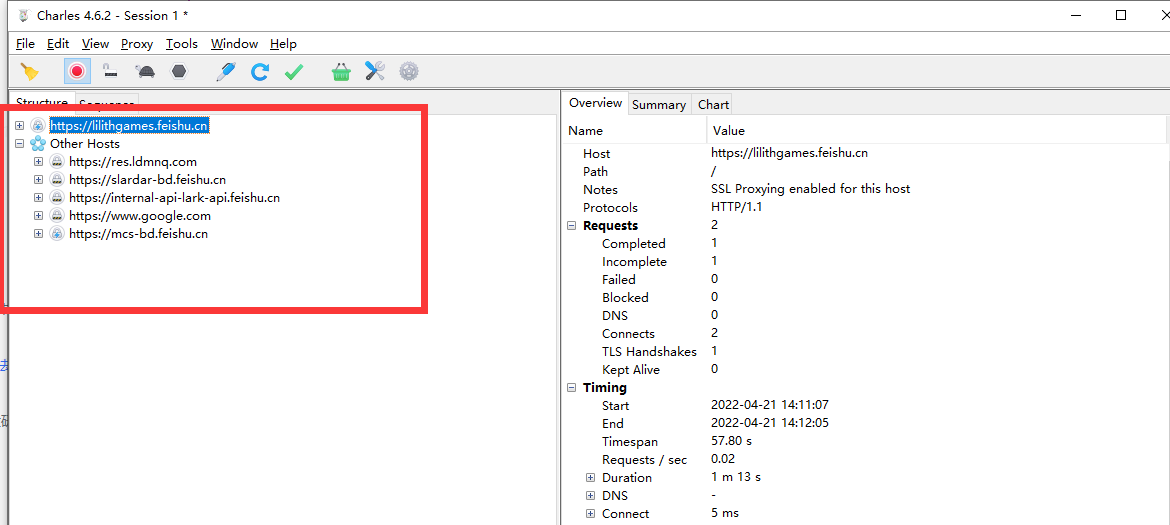Select https://mcs-bd.feishu.cn host

point(139,233)
